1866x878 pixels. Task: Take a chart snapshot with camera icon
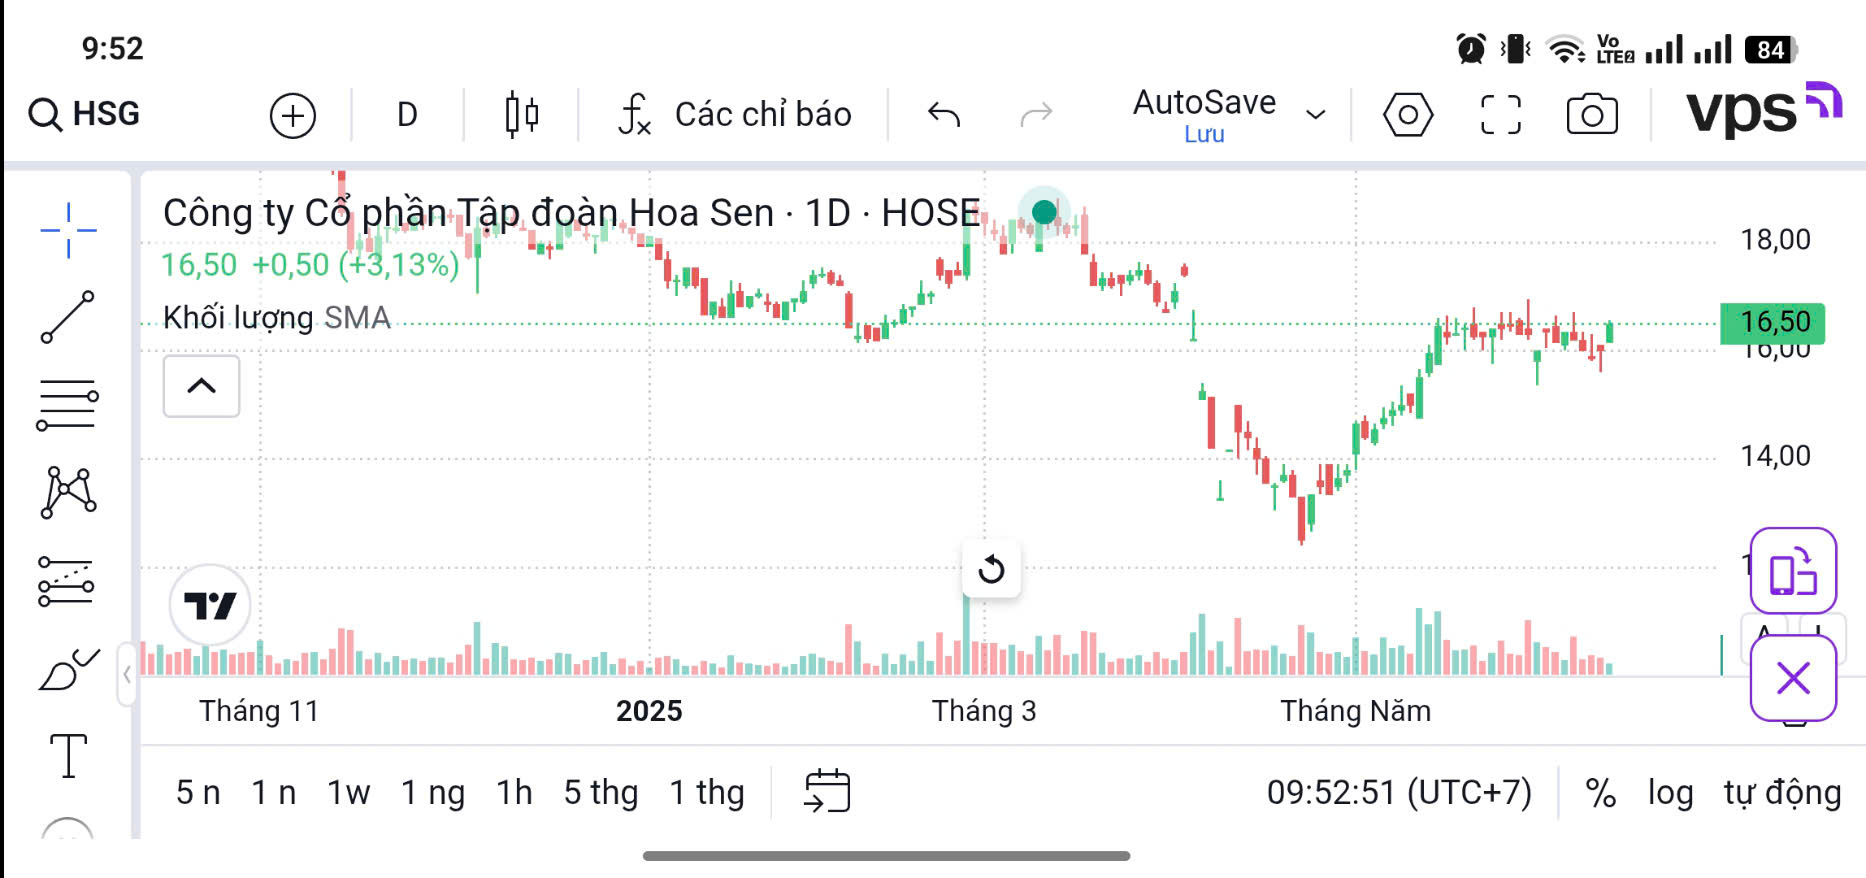pos(1591,115)
